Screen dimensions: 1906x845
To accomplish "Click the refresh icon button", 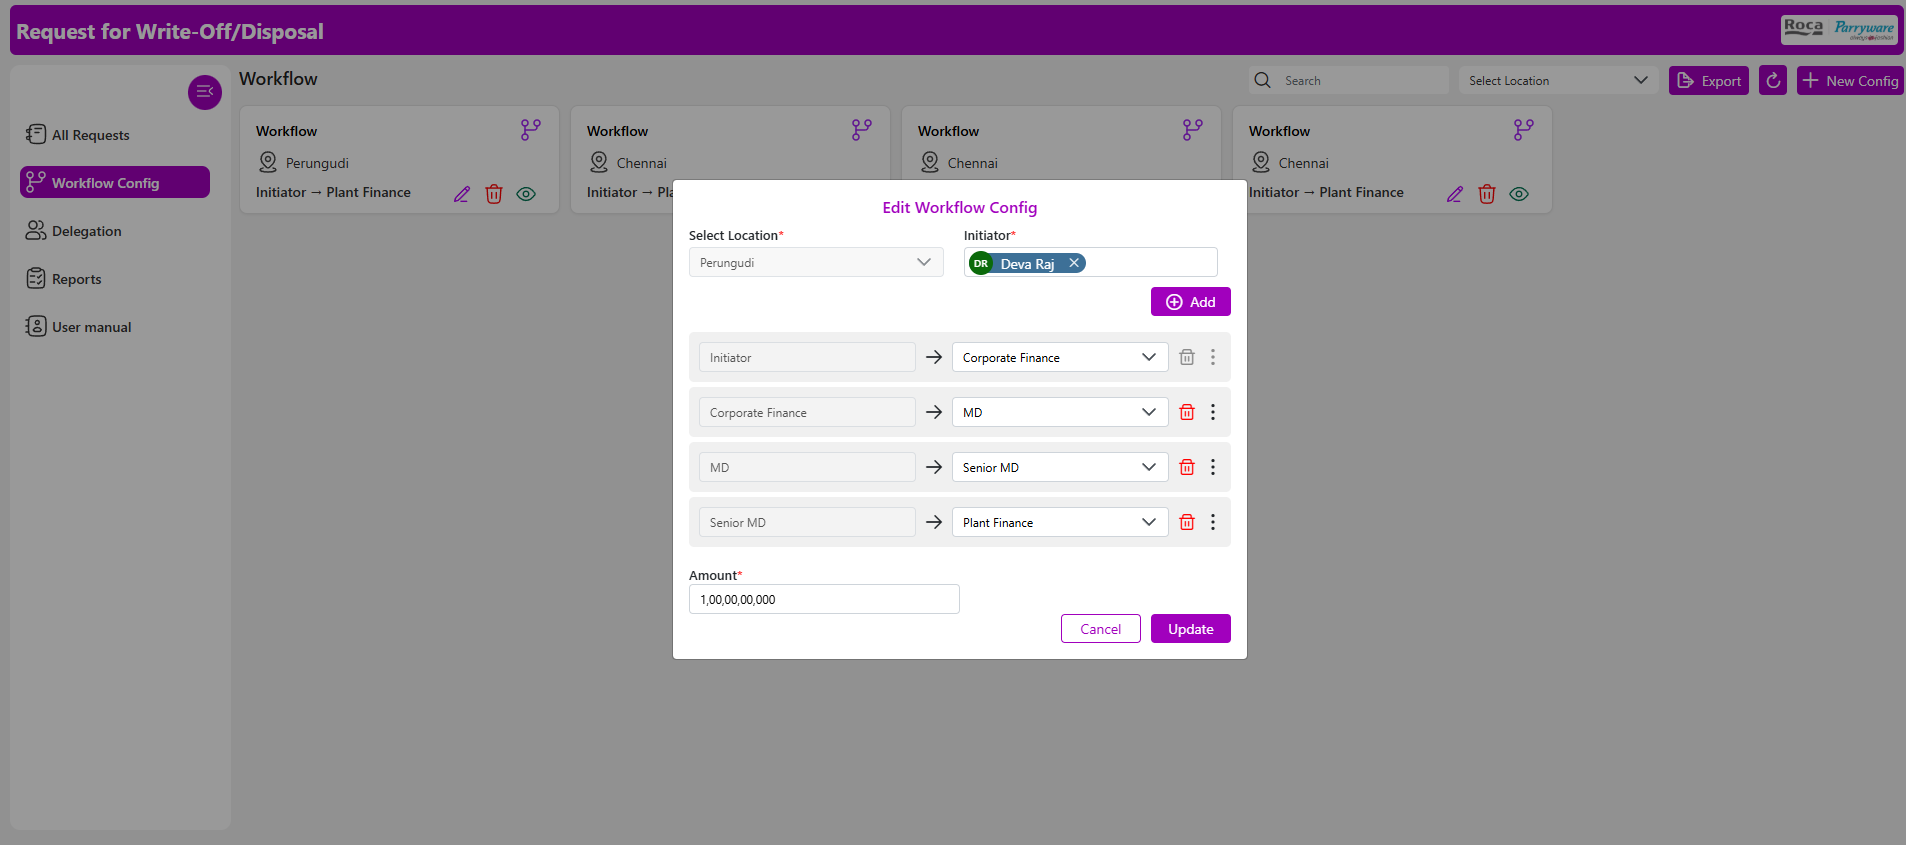I will [x=1773, y=81].
